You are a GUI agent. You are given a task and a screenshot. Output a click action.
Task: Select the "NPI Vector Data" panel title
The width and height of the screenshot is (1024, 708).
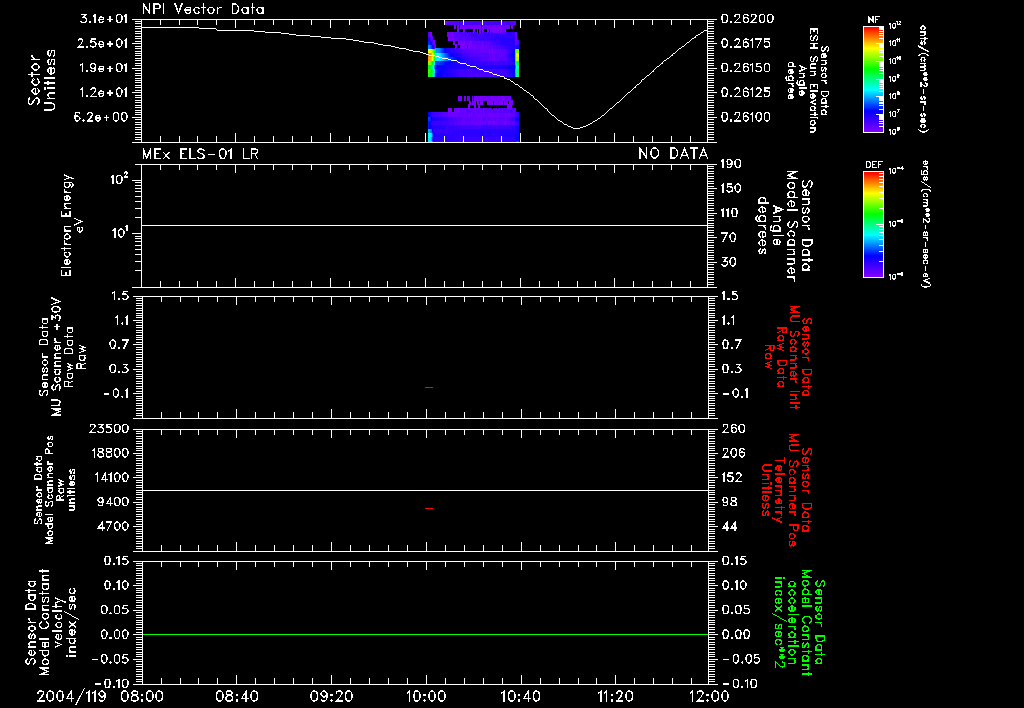click(x=203, y=9)
